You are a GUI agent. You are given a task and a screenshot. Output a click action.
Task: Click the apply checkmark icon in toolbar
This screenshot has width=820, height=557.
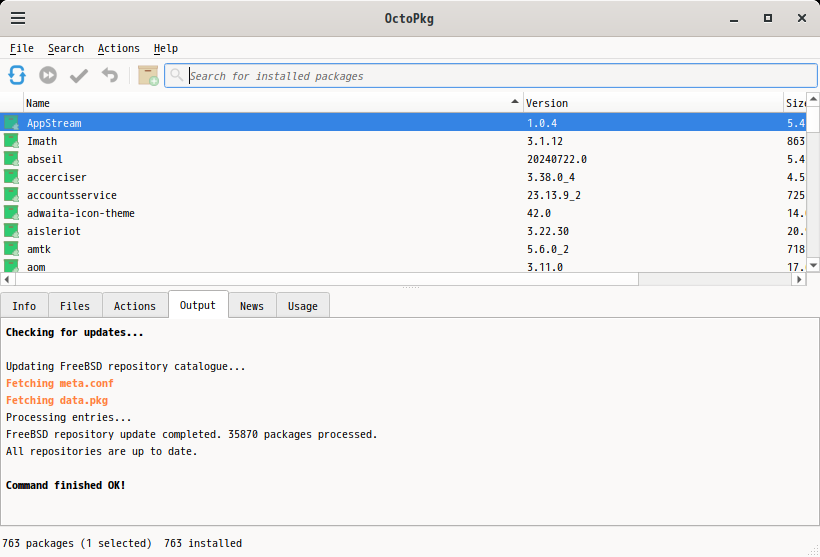click(79, 75)
